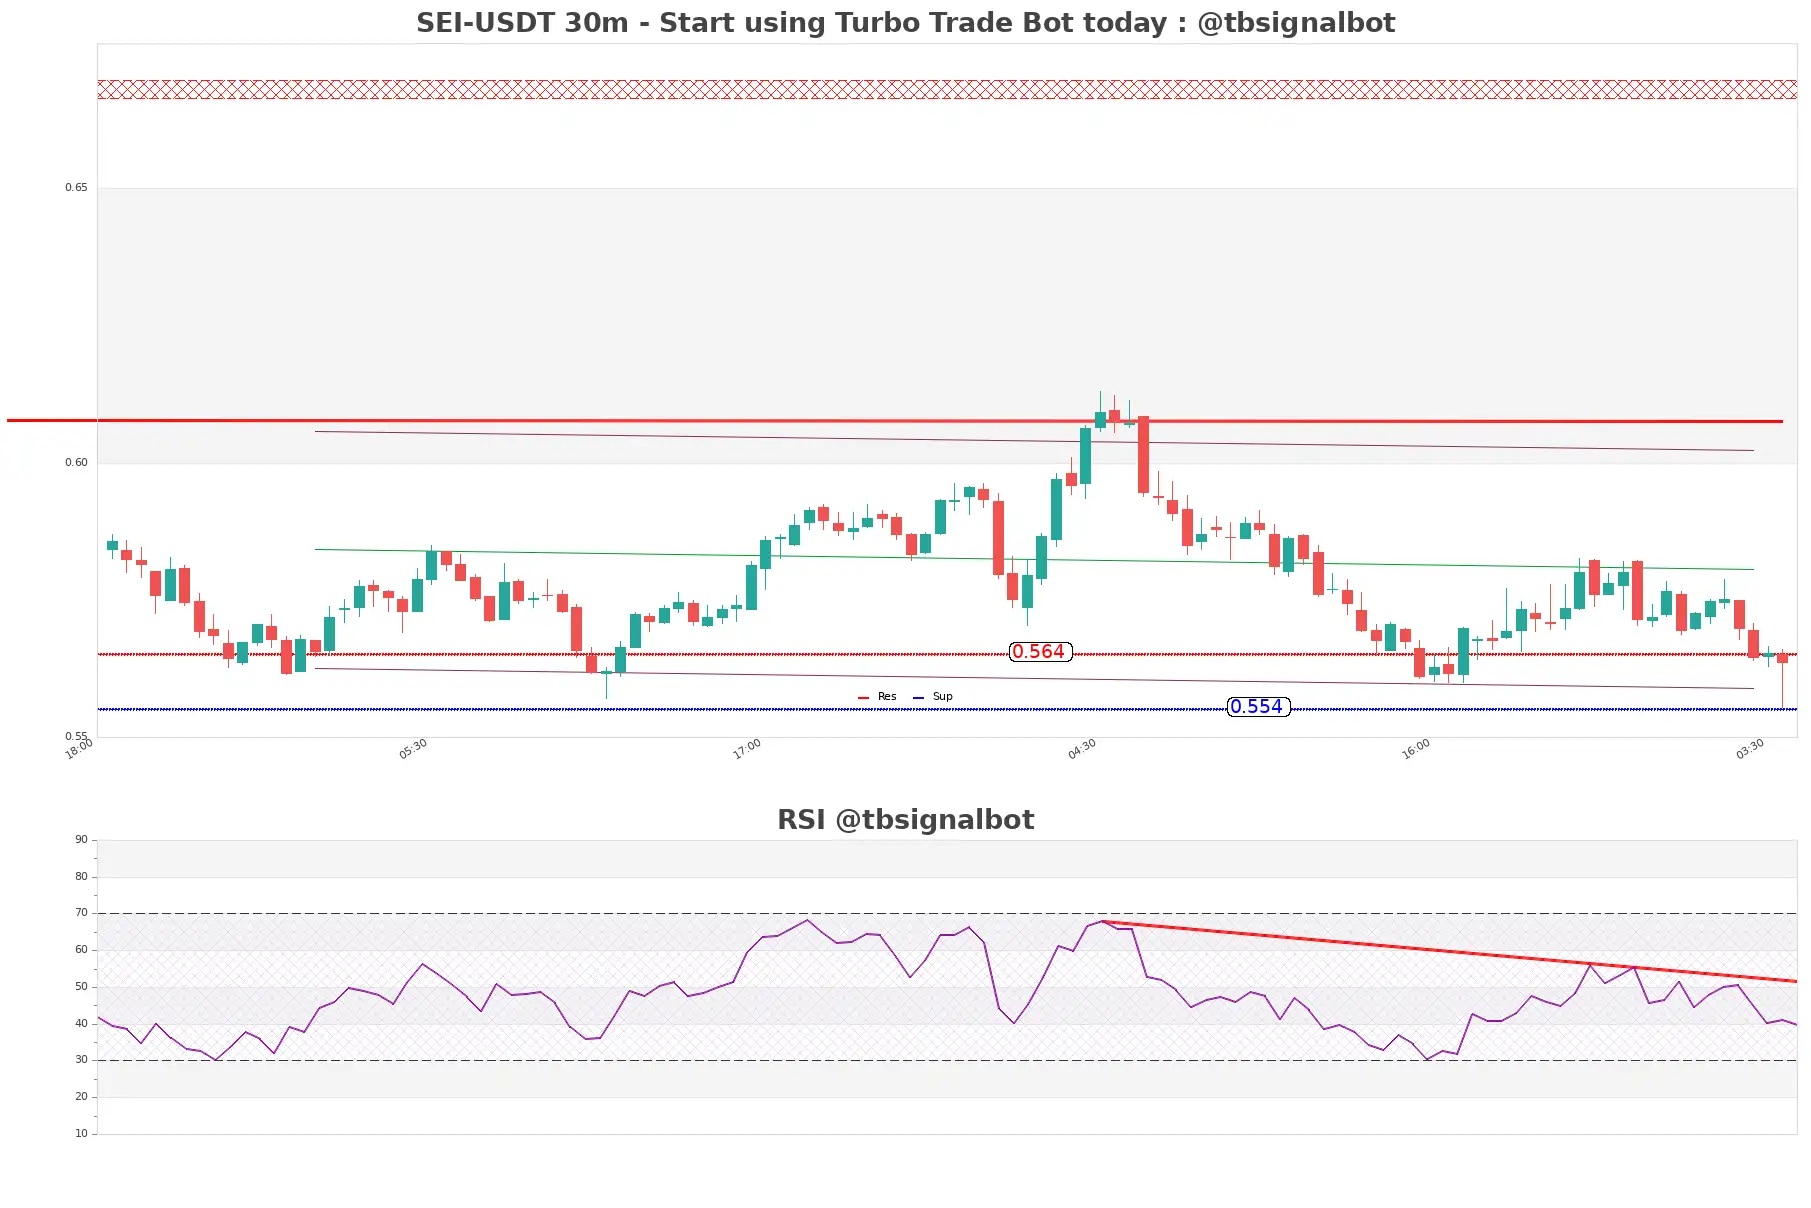Click the RSI 70 axis label
Viewport: 1811px width, 1208px height.
pyautogui.click(x=81, y=913)
